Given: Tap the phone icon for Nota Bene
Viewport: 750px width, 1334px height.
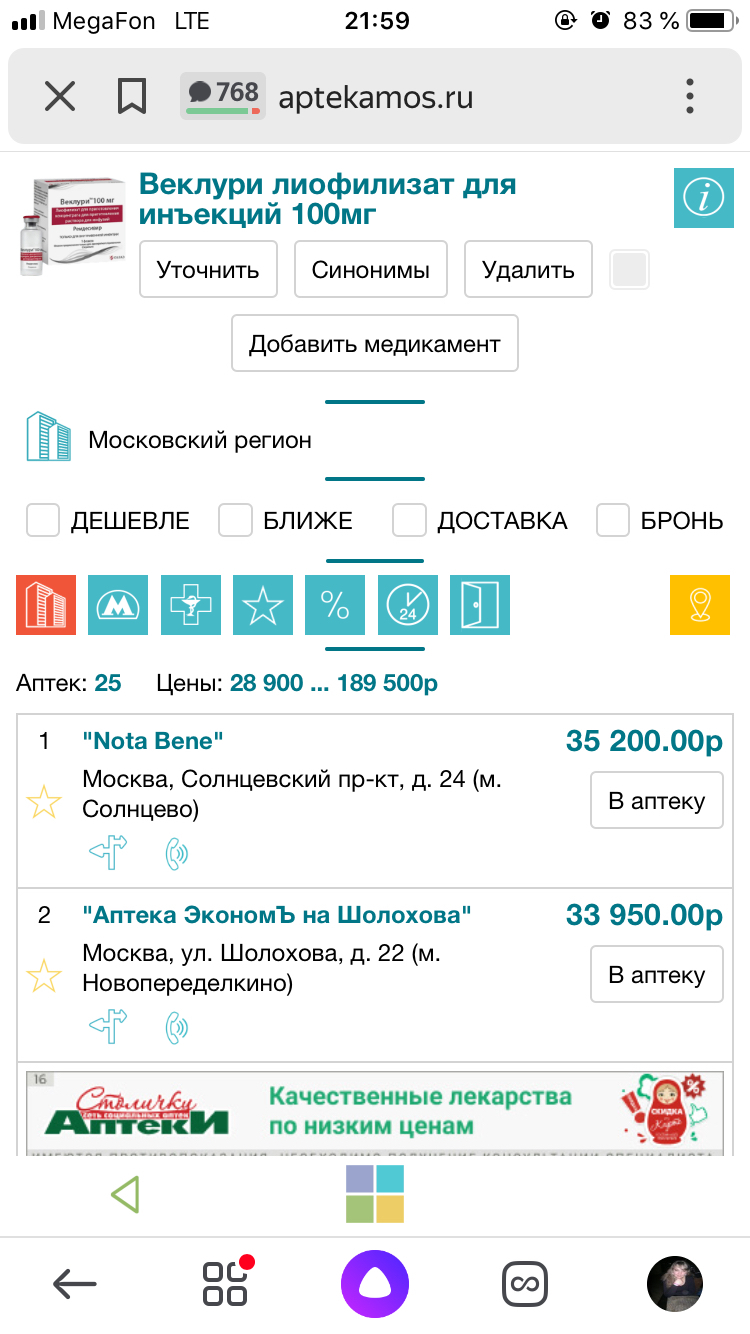Looking at the screenshot, I should [x=177, y=853].
